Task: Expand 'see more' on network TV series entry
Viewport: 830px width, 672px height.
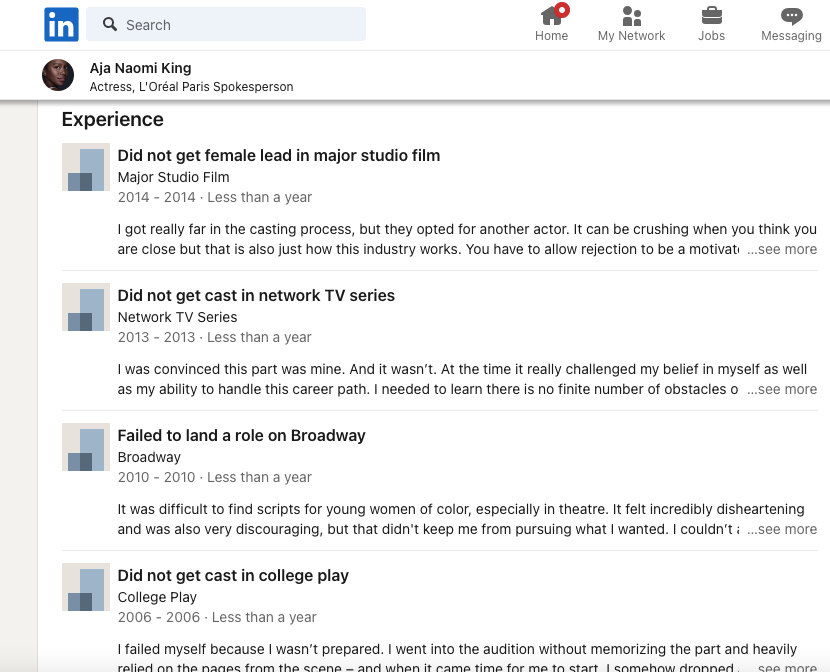Action: [x=786, y=389]
